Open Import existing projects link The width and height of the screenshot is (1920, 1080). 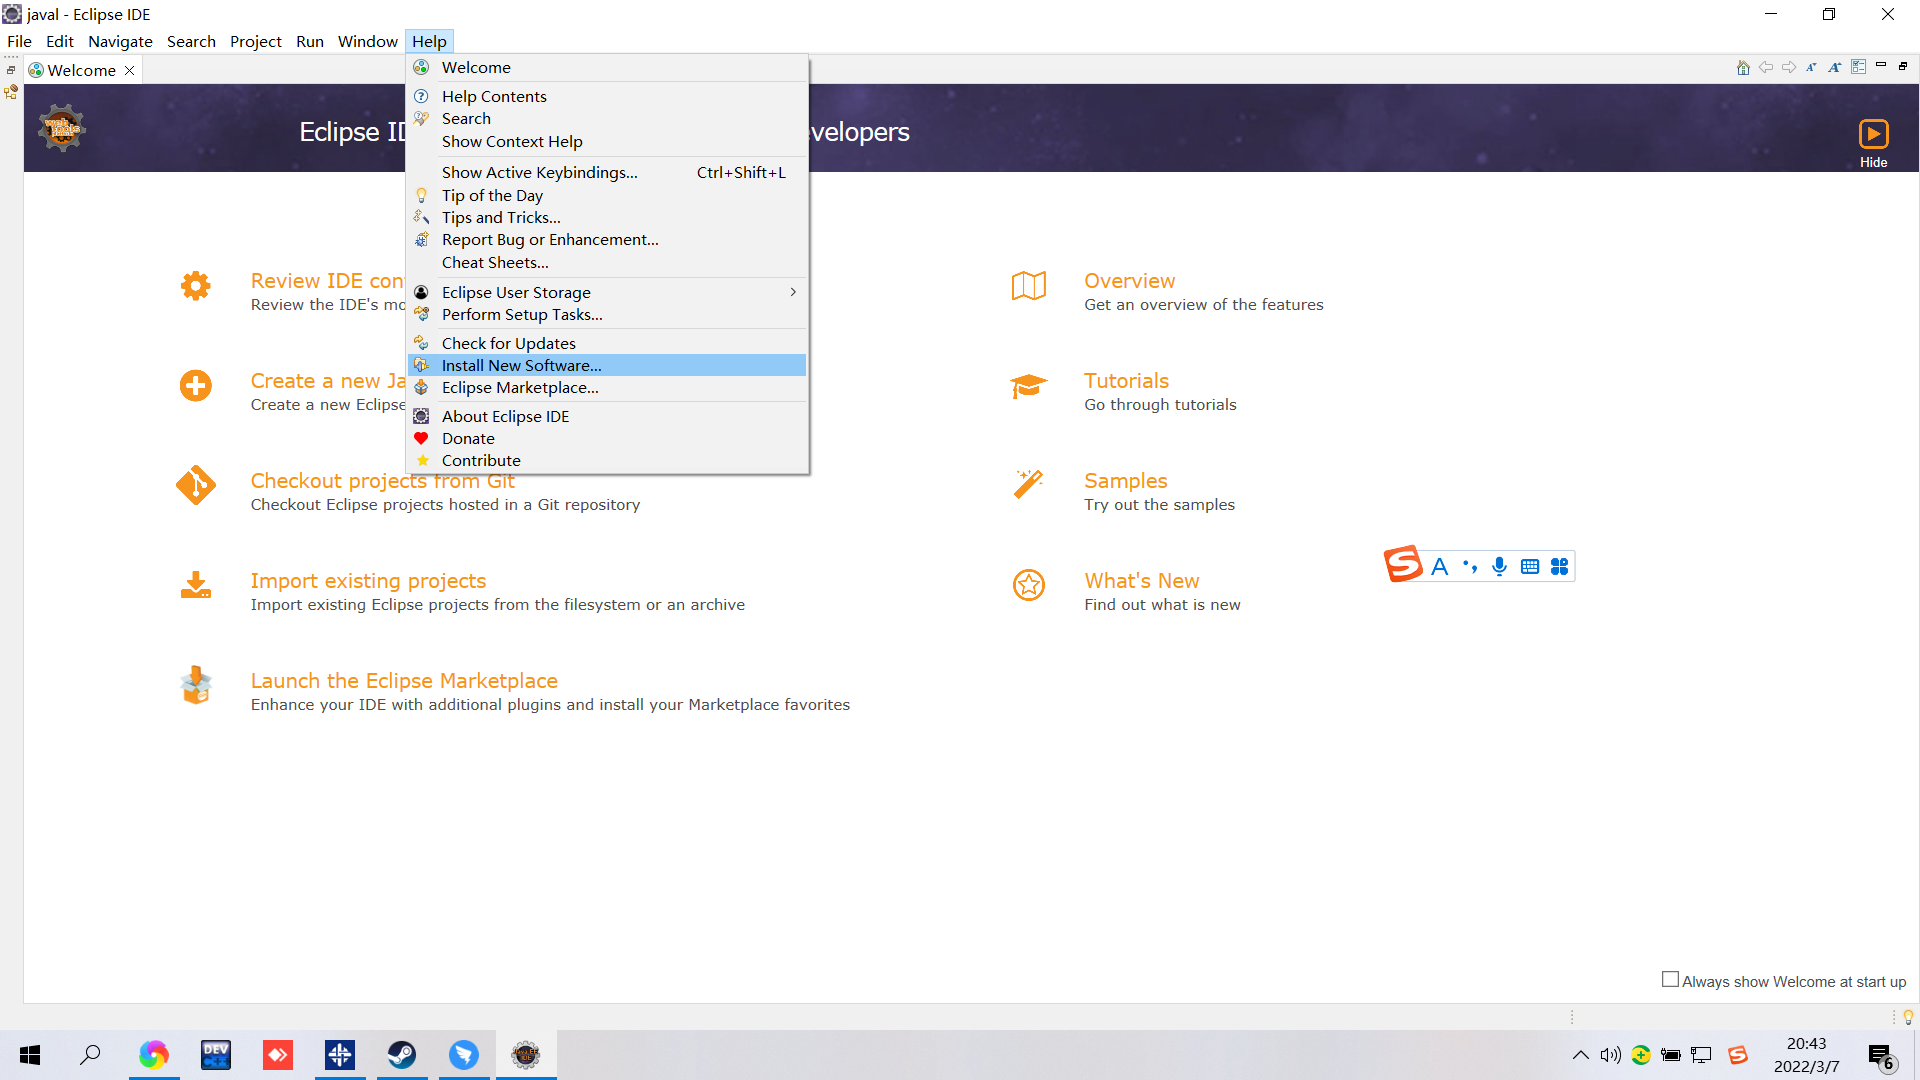click(x=368, y=581)
